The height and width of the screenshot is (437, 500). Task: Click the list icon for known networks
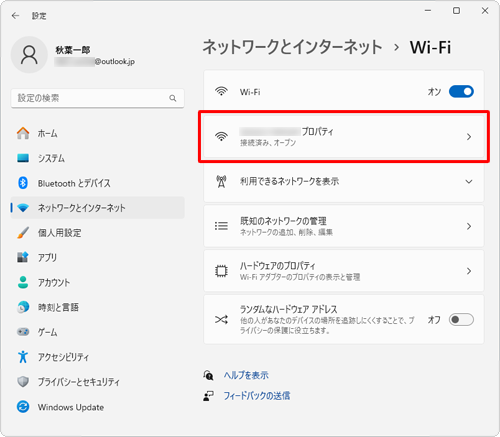pyautogui.click(x=221, y=226)
